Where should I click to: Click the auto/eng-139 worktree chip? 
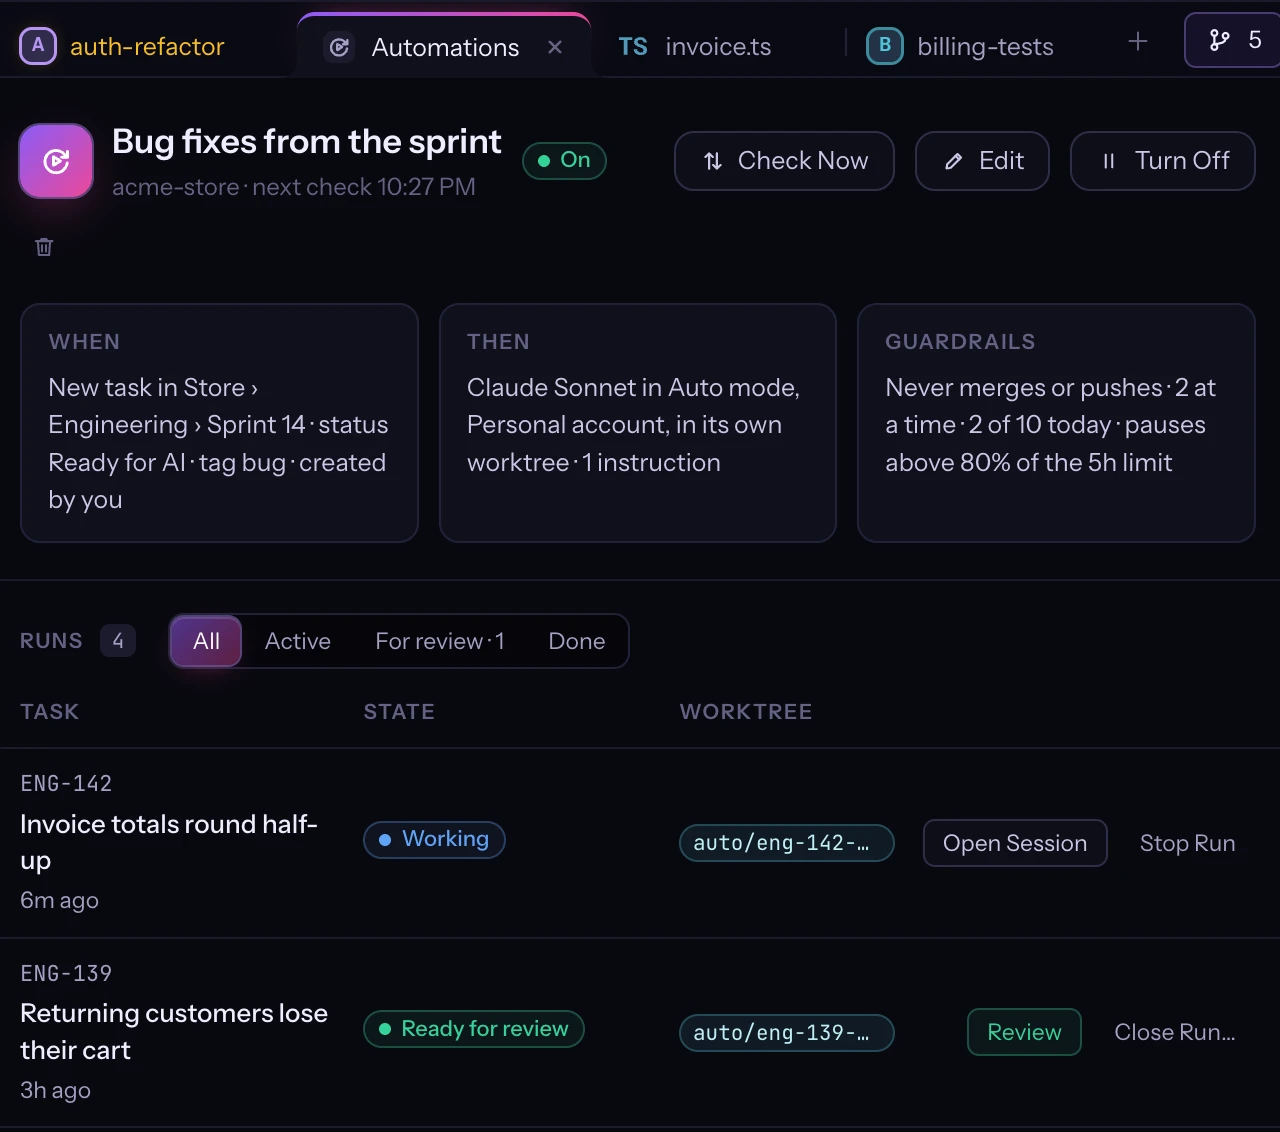(x=787, y=1033)
